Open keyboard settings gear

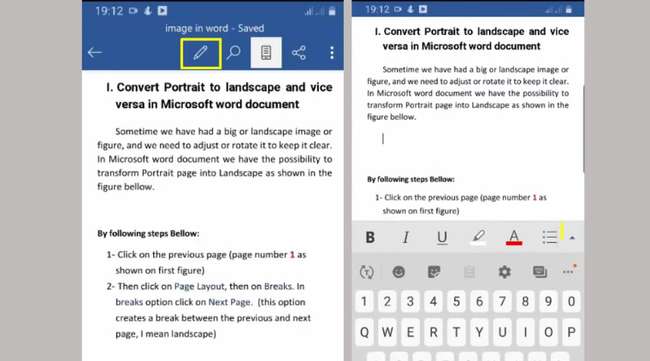coord(504,272)
